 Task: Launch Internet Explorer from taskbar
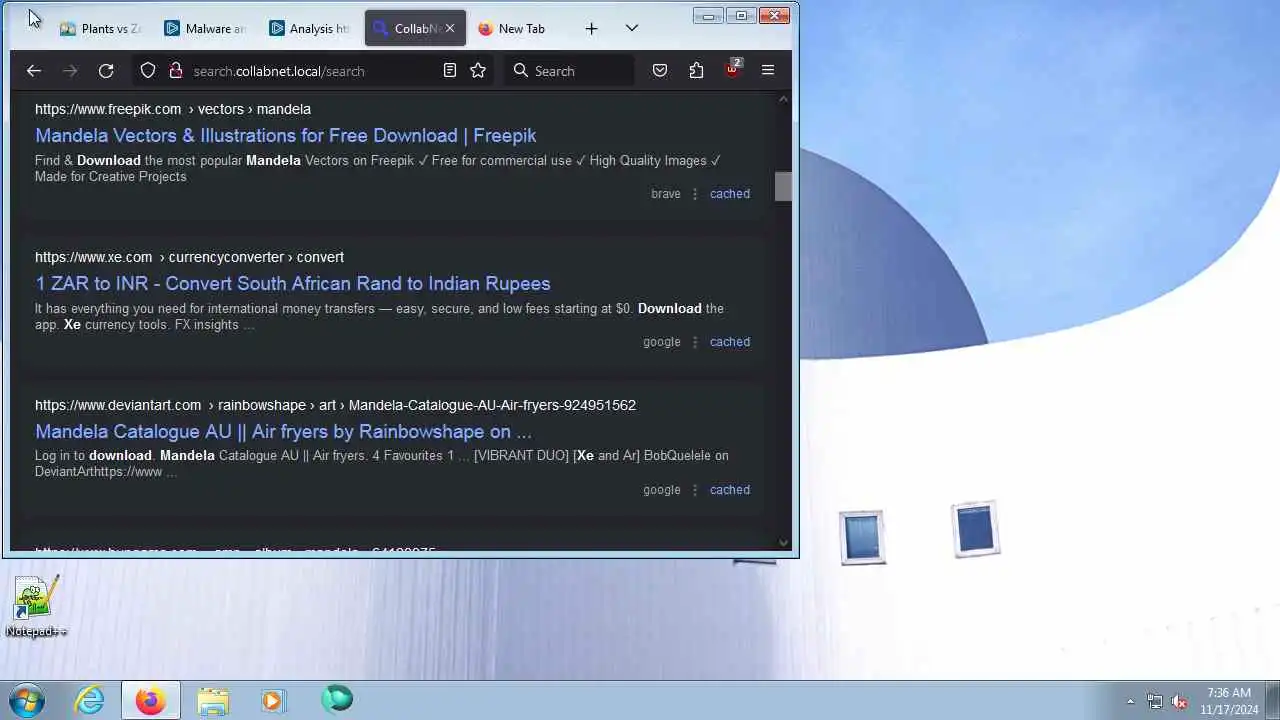[90, 700]
